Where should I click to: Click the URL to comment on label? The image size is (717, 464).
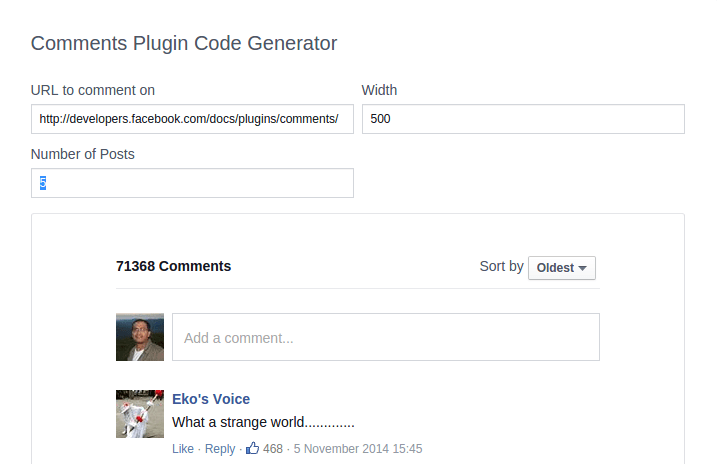pyautogui.click(x=93, y=90)
